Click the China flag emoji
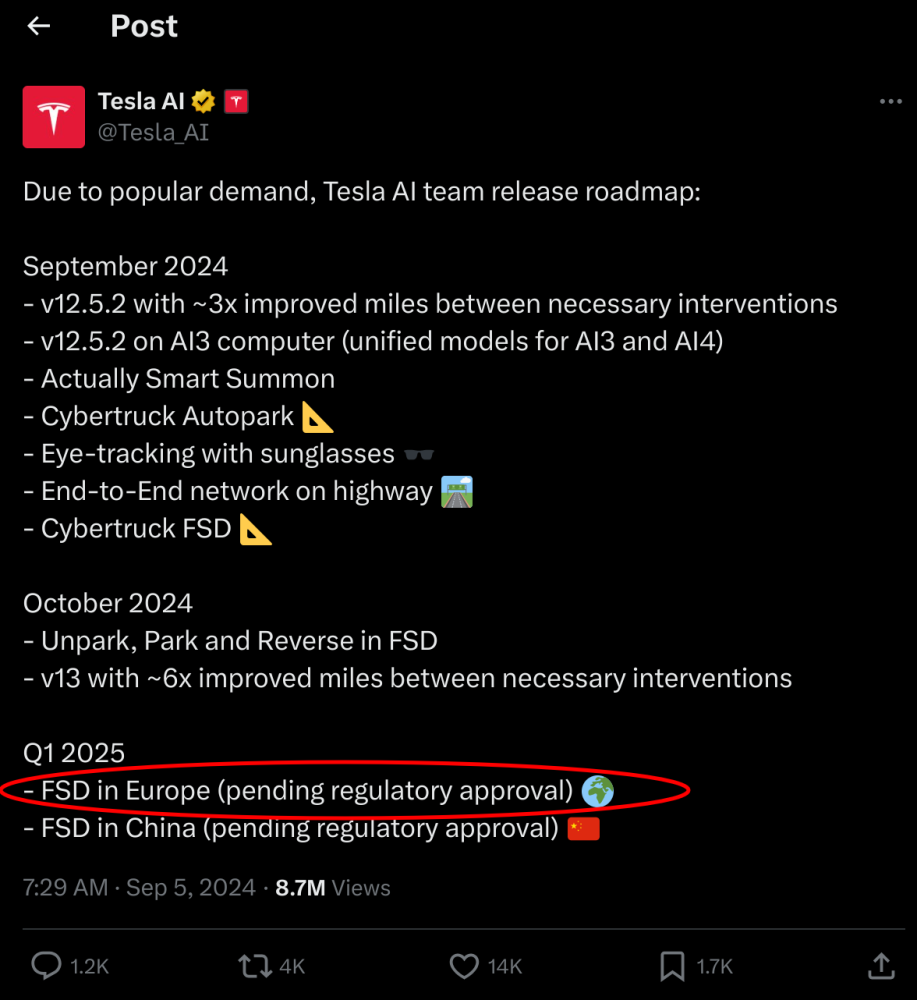This screenshot has width=917, height=1000. (x=583, y=828)
